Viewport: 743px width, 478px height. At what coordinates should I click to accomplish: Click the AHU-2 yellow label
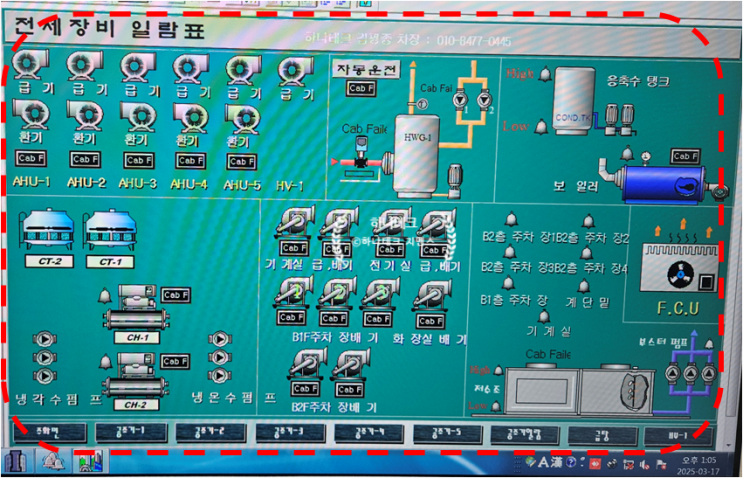tap(86, 182)
